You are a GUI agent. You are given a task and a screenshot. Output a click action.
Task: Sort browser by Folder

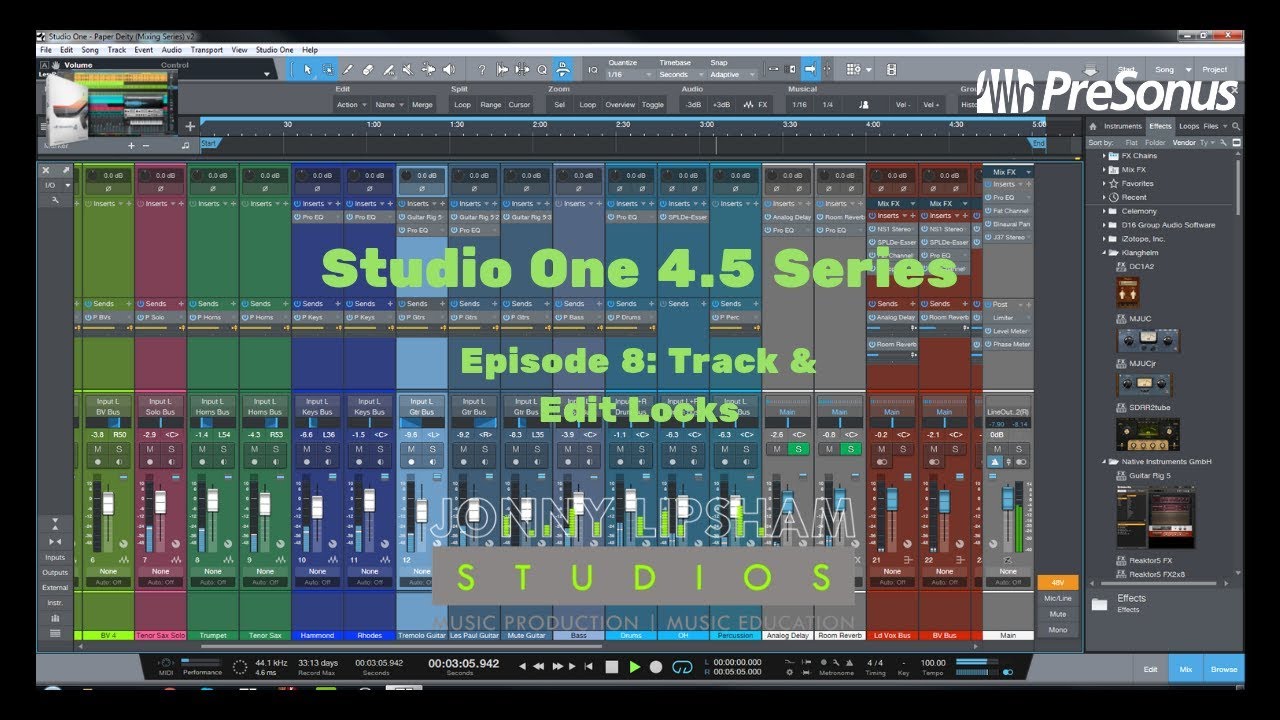[x=1153, y=142]
